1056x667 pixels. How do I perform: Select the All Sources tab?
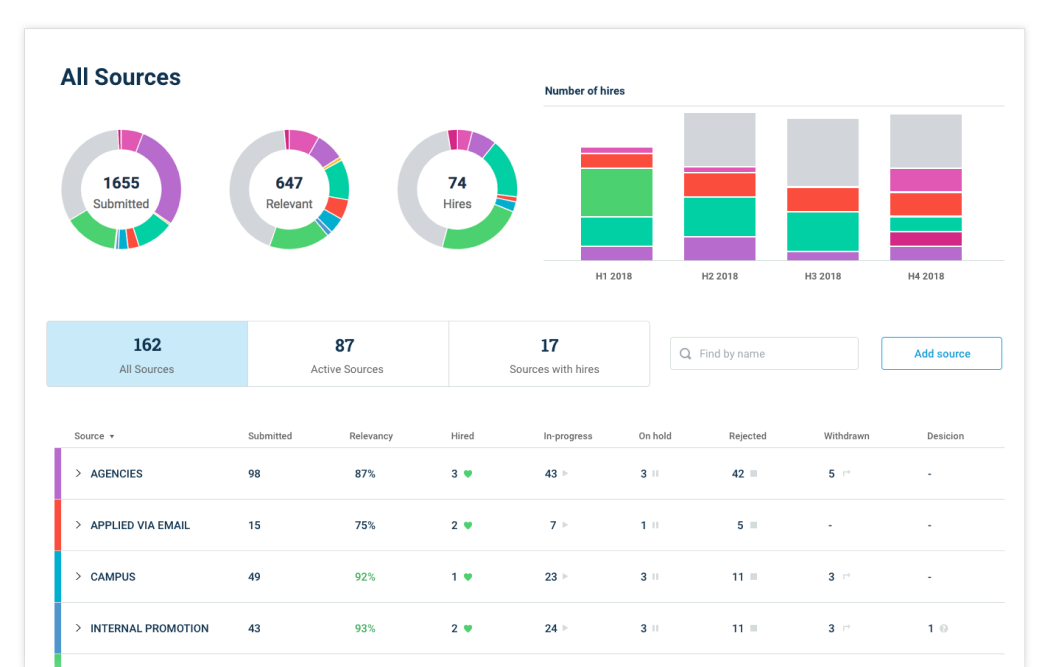(147, 354)
